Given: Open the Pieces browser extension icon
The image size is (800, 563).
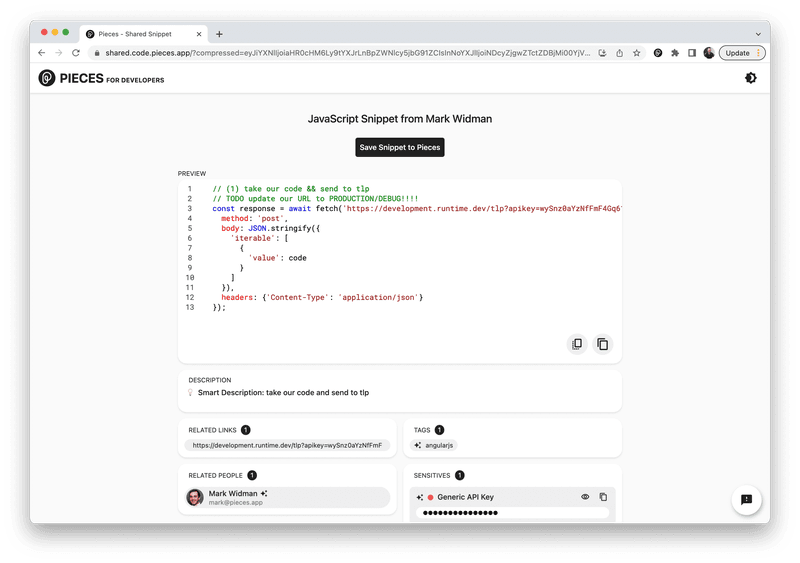Looking at the screenshot, I should tap(658, 53).
